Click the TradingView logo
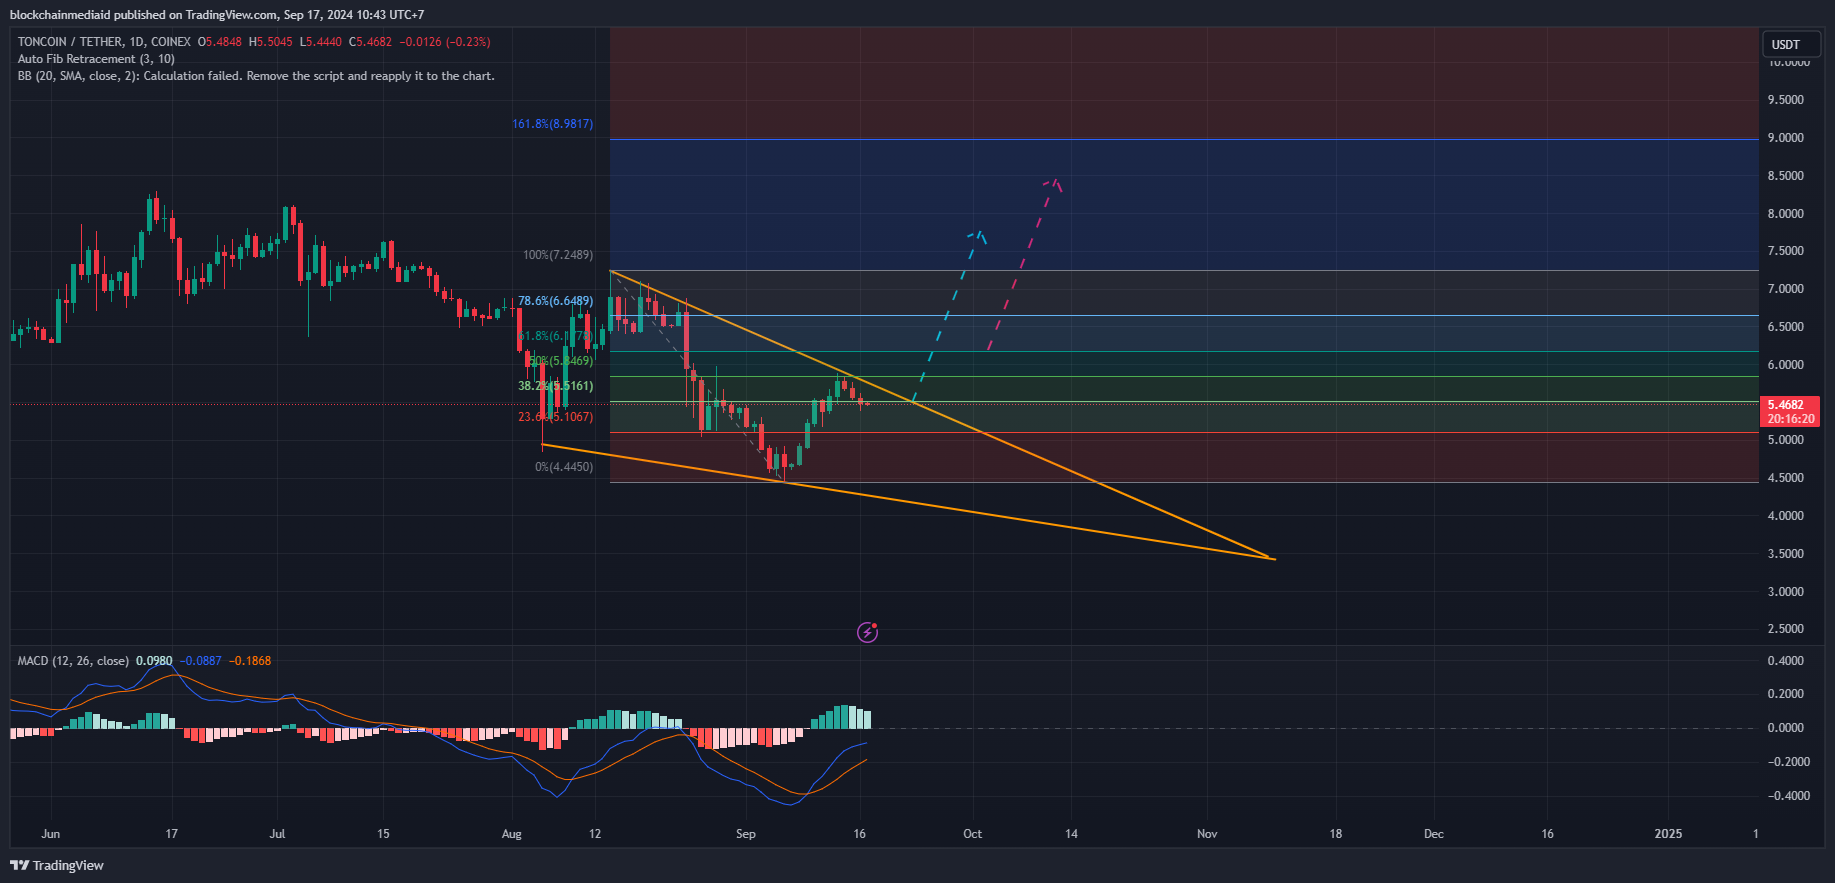The width and height of the screenshot is (1835, 883). [x=57, y=865]
